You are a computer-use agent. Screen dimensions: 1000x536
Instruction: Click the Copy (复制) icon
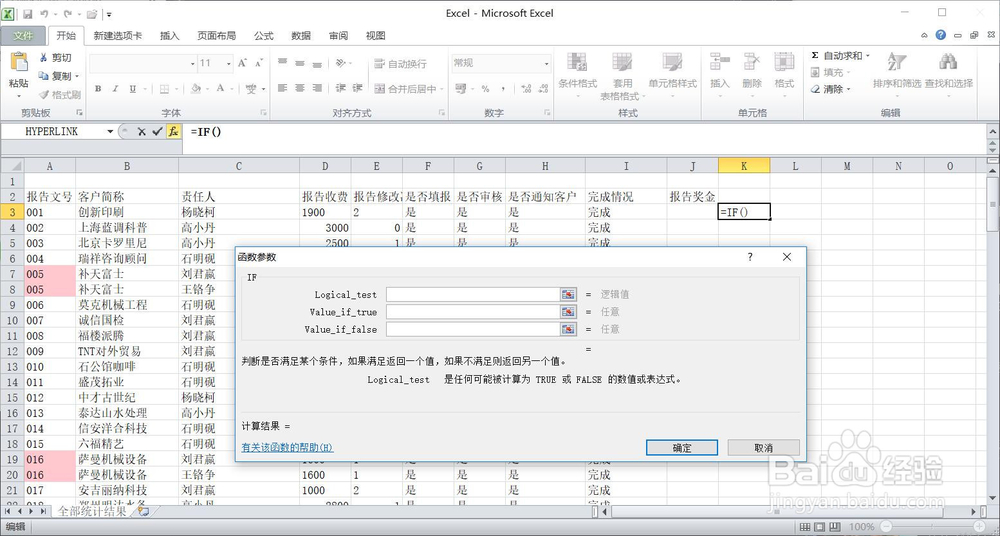[43, 76]
